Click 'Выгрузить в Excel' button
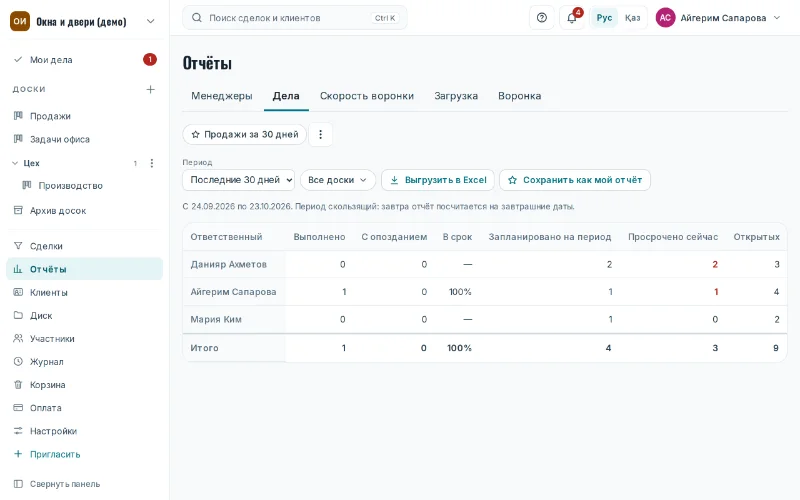Viewport: 800px width, 500px height. tap(438, 180)
